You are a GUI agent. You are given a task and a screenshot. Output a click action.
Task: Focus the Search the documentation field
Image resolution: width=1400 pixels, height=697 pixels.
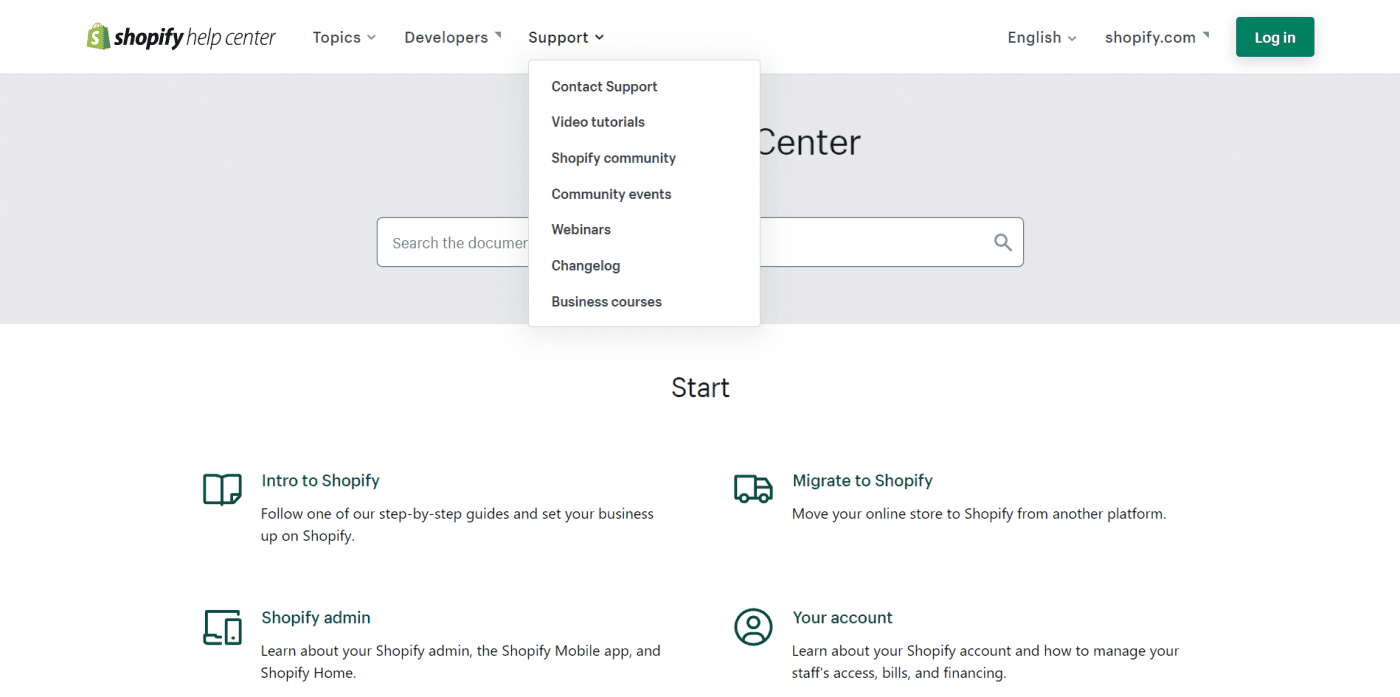(x=700, y=242)
